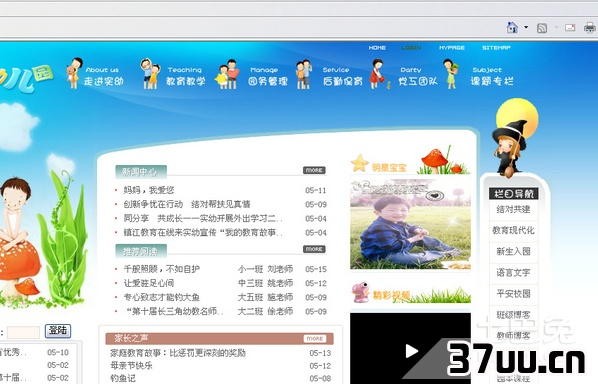Click the star icon beside 明星宝宝
Viewport: 598px width, 384px height.
pos(359,163)
